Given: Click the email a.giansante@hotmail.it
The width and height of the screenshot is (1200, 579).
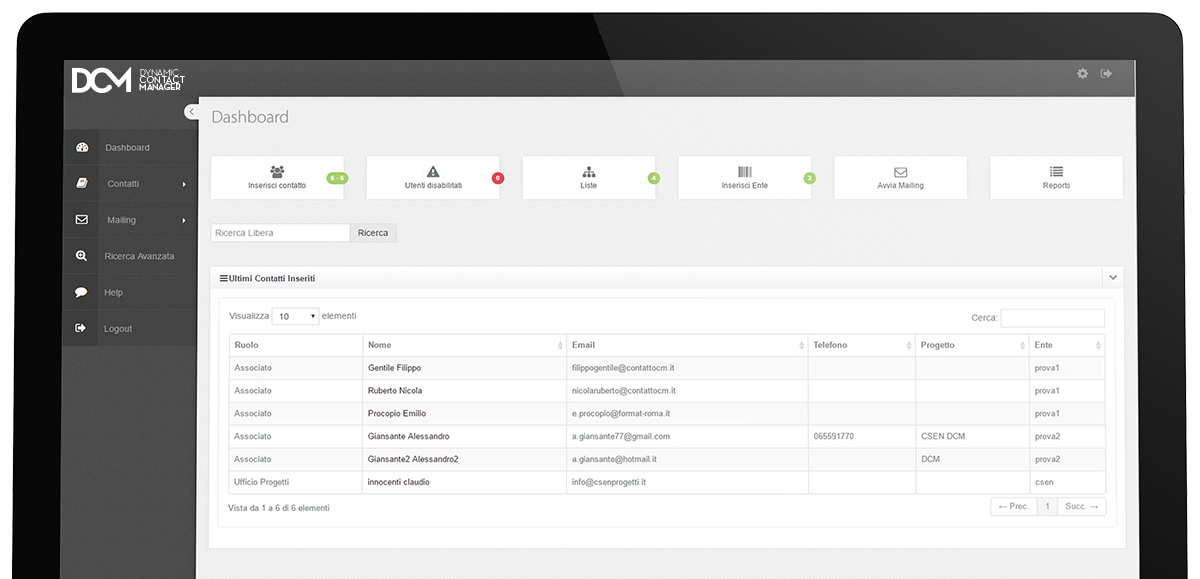Looking at the screenshot, I should coord(614,459).
